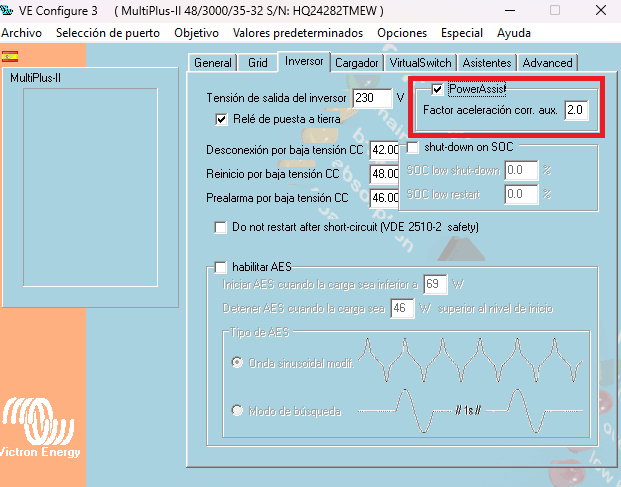Open the Especial menu

(x=462, y=33)
